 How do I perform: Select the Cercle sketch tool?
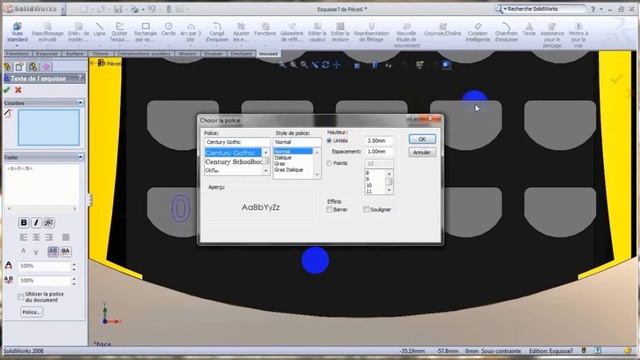click(168, 29)
